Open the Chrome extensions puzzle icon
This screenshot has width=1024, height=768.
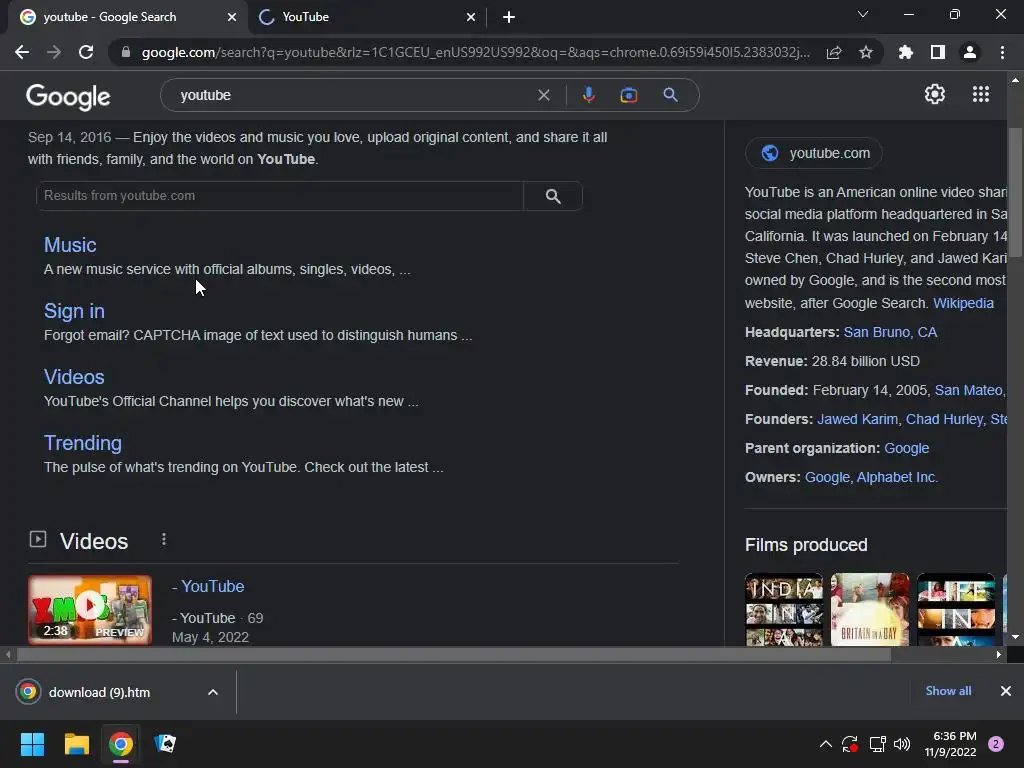(906, 52)
